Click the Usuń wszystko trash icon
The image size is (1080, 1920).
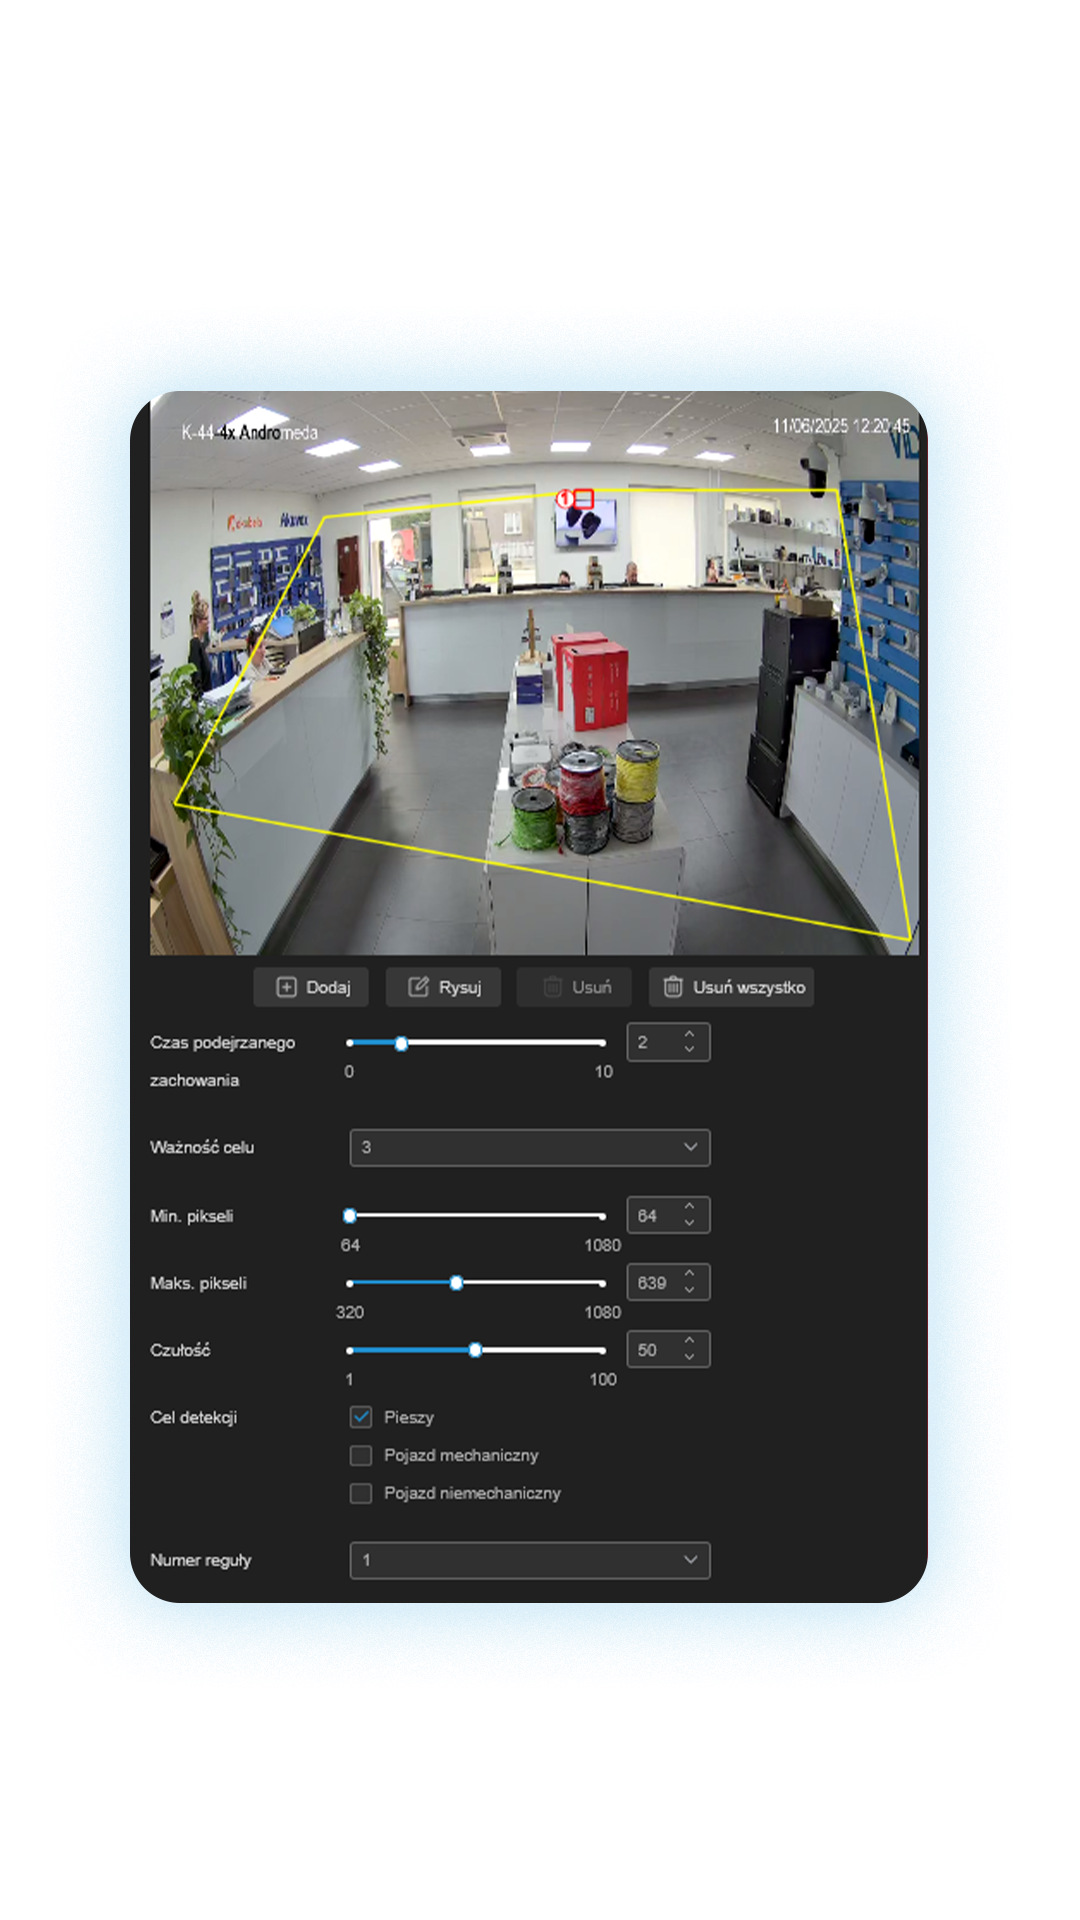point(673,987)
